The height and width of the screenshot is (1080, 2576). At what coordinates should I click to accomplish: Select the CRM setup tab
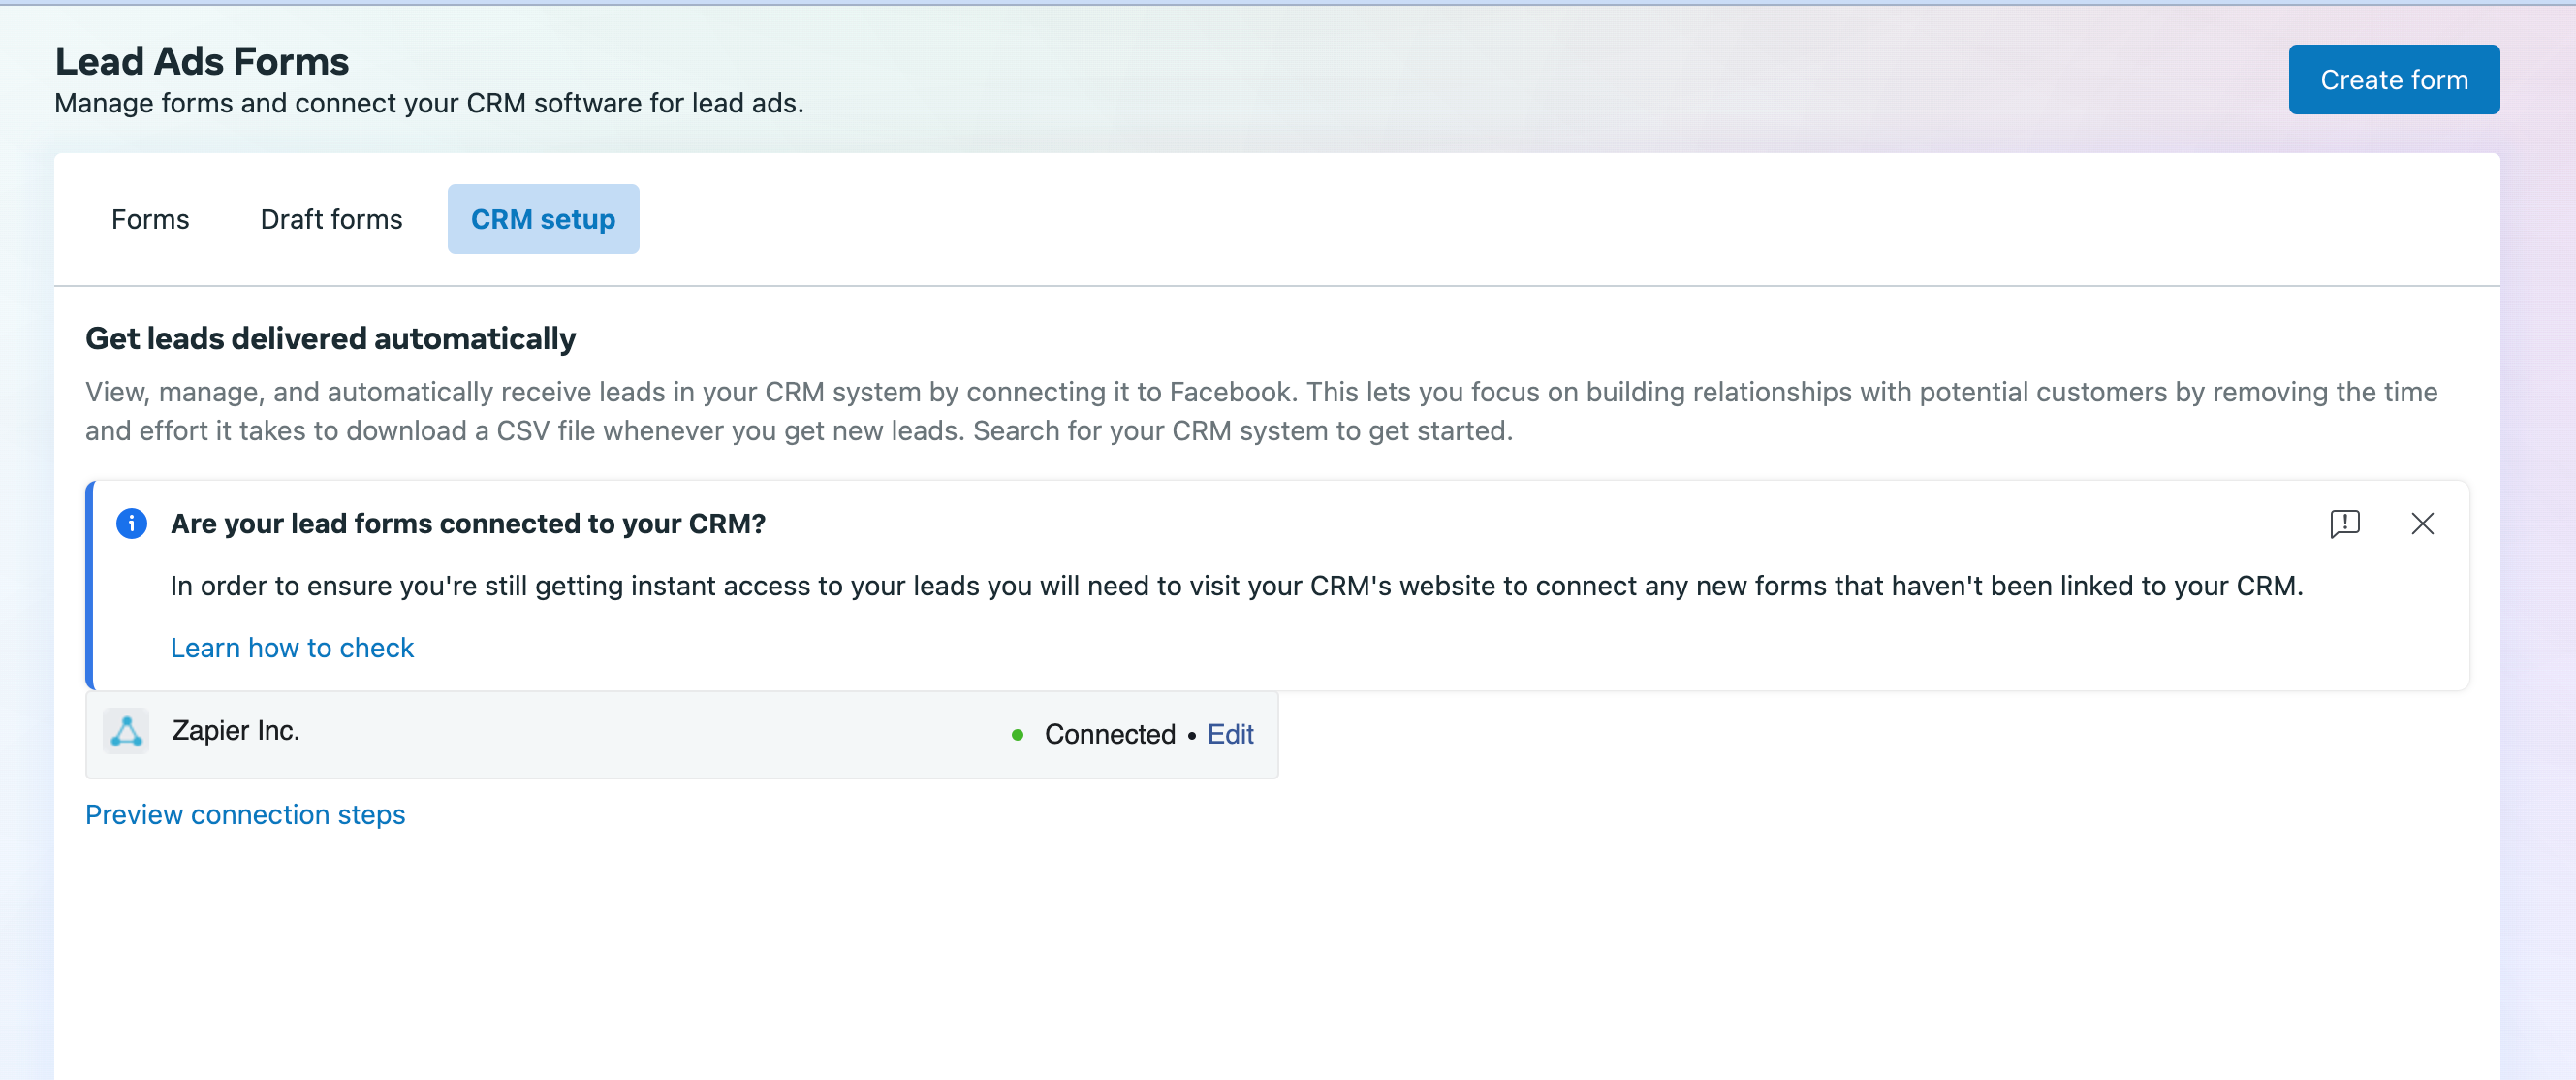pos(543,219)
